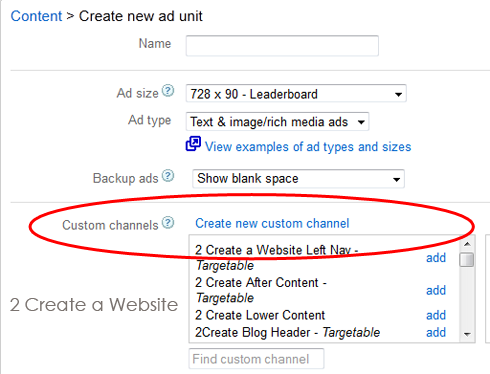The height and width of the screenshot is (374, 490).
Task: Open the Backup ads help icon
Action: pos(168,176)
